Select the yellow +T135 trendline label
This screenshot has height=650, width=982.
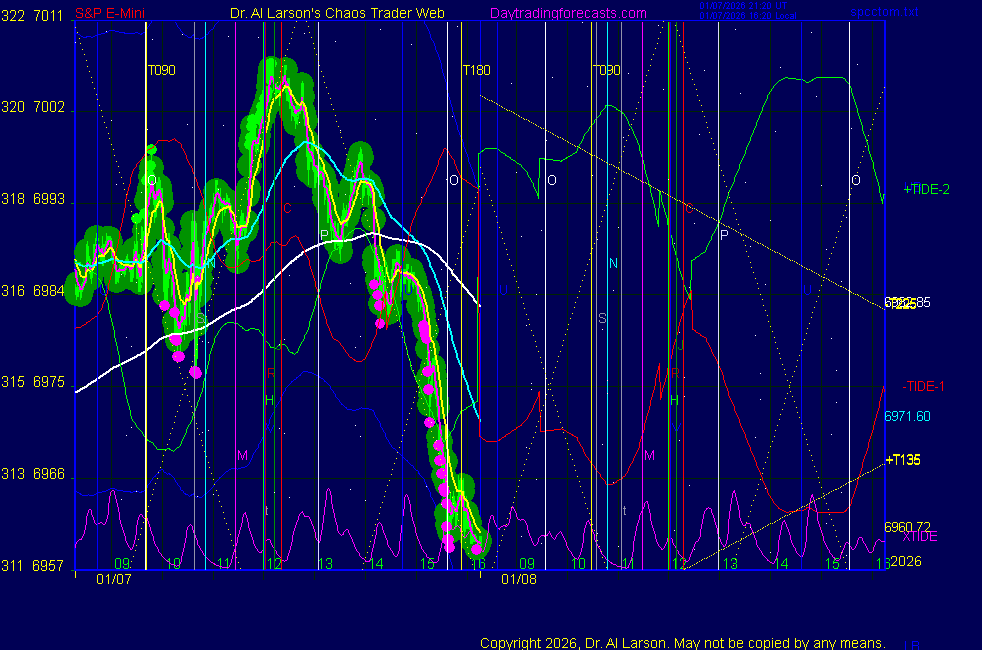(902, 460)
